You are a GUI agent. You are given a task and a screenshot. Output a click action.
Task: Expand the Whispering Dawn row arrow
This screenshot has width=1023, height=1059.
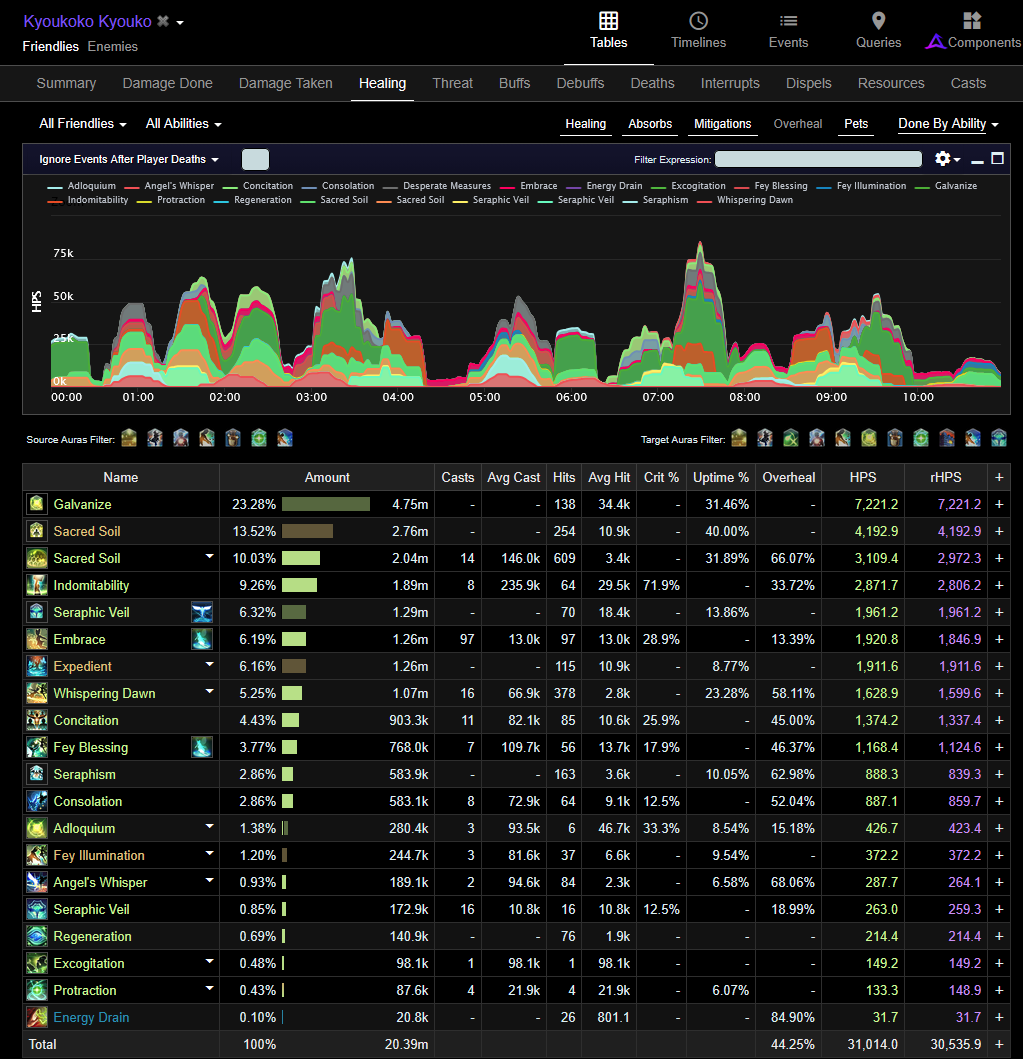click(209, 692)
